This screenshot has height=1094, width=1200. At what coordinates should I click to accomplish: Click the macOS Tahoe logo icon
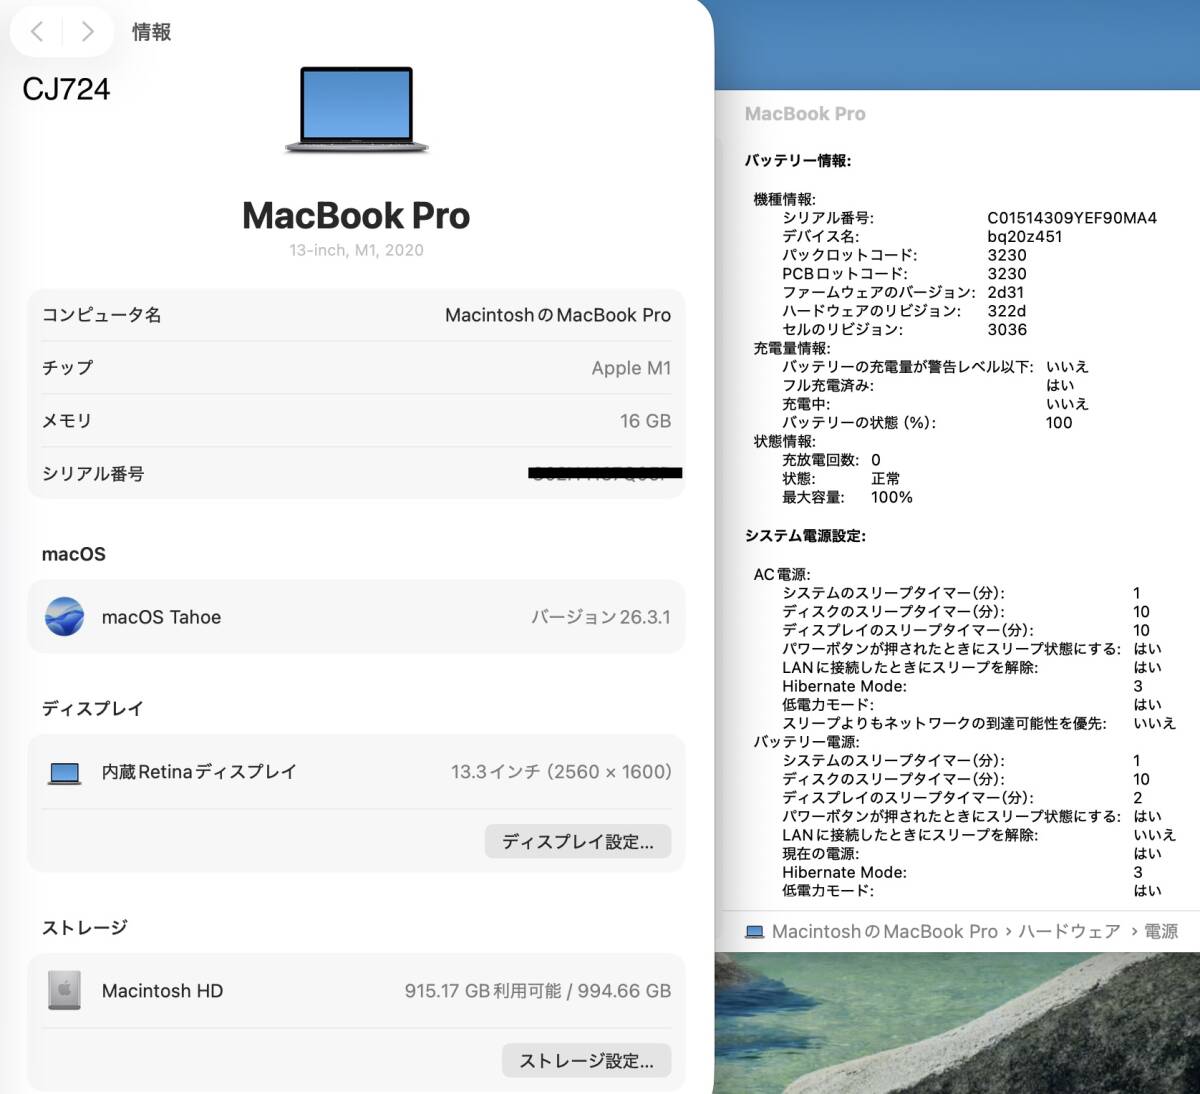click(65, 617)
